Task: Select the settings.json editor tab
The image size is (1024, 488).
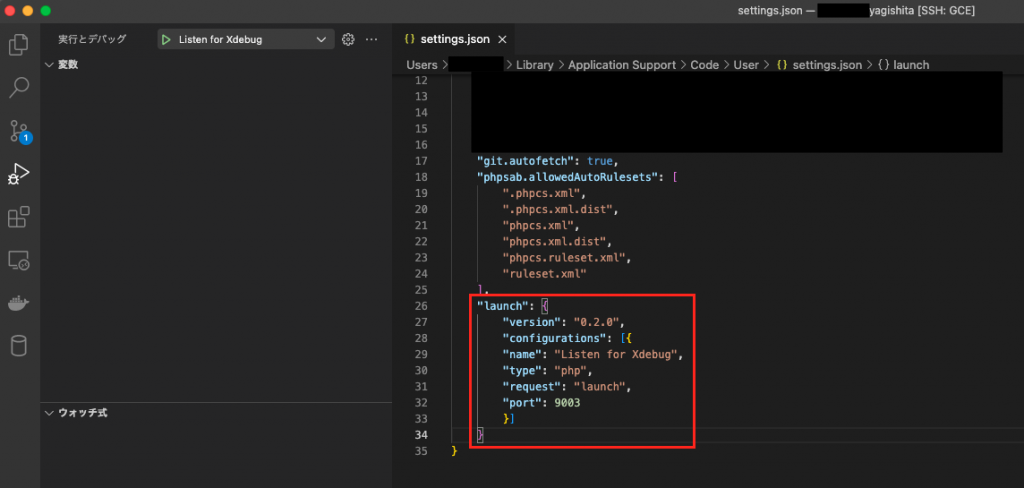Action: click(x=453, y=39)
